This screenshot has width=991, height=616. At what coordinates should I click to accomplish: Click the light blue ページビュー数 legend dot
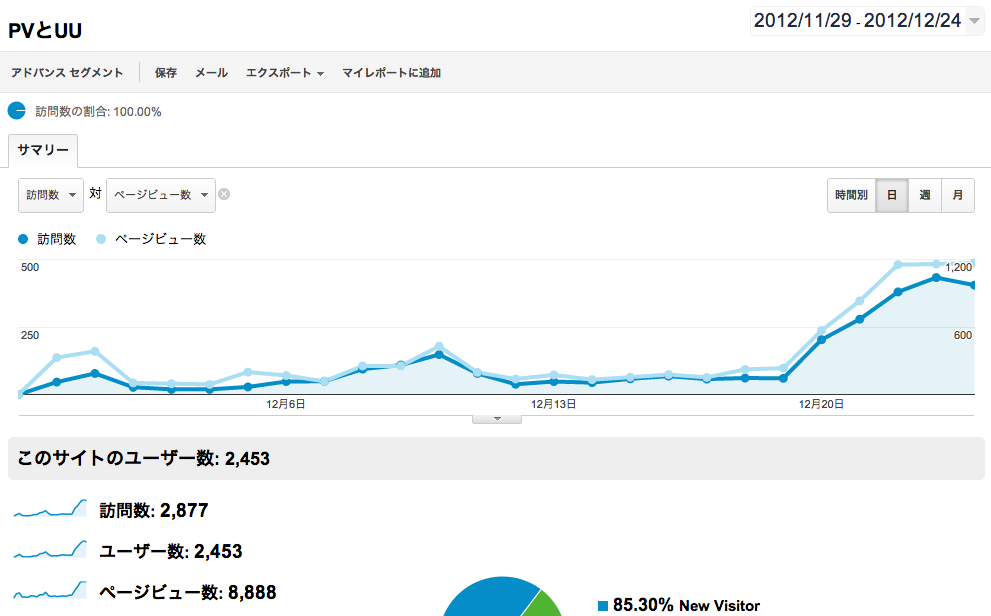click(100, 239)
